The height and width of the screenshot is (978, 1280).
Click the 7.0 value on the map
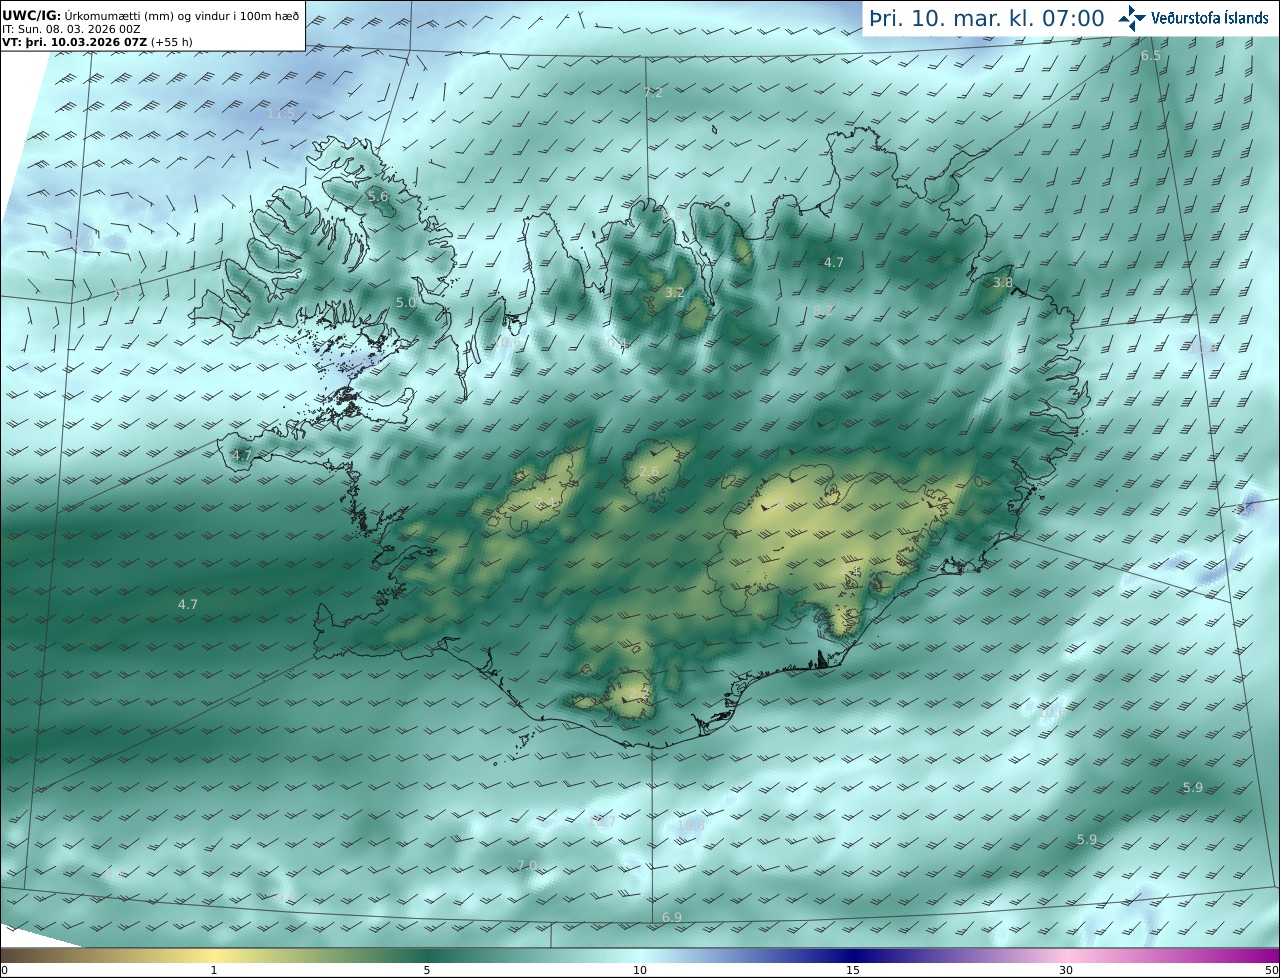click(x=527, y=865)
